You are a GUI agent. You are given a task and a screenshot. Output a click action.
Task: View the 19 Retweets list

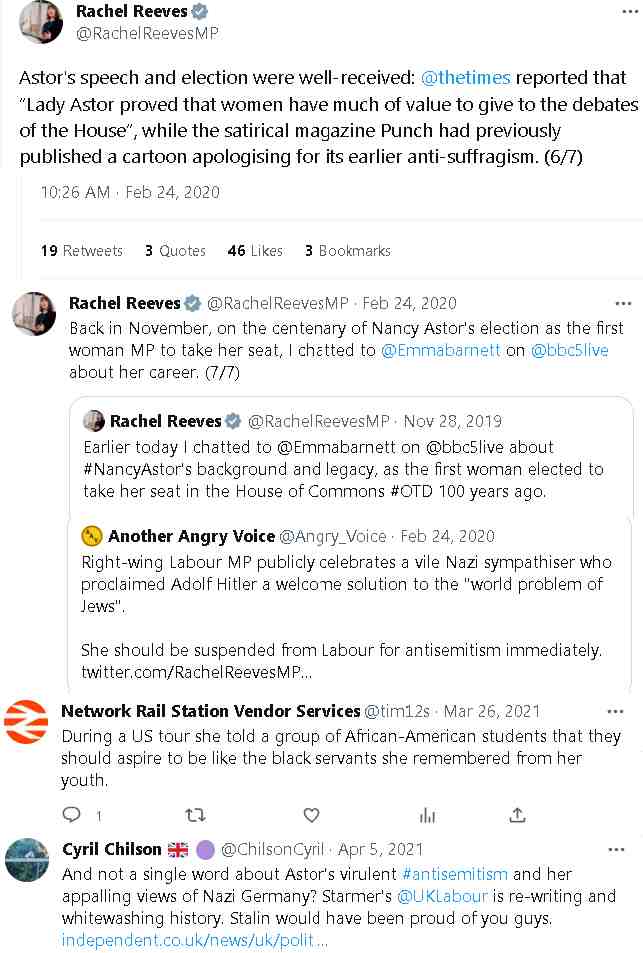click(x=82, y=251)
